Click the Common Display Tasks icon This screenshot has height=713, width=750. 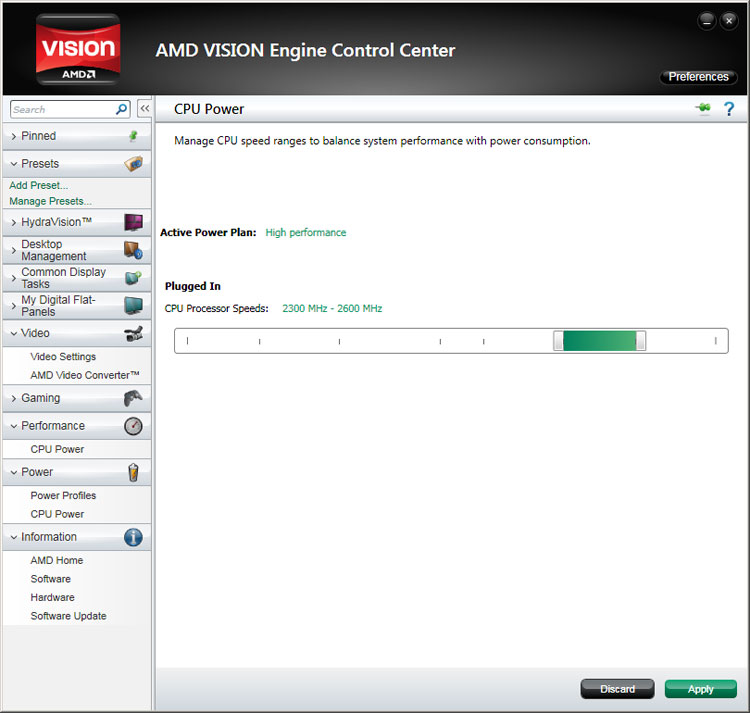(133, 278)
